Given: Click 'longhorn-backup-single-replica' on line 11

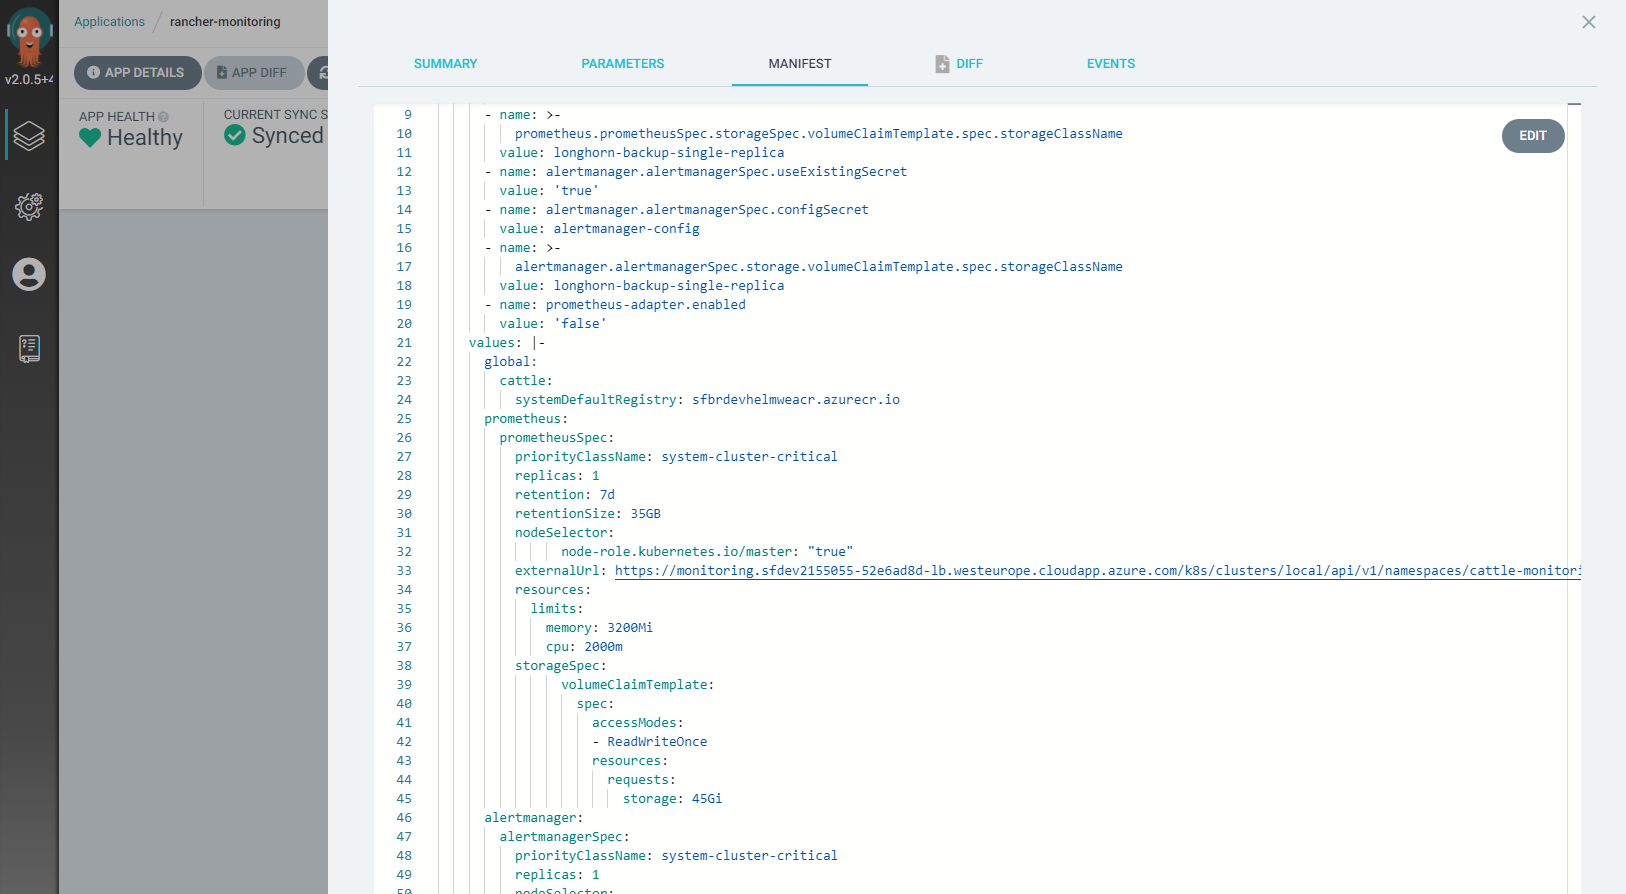Looking at the screenshot, I should 669,153.
